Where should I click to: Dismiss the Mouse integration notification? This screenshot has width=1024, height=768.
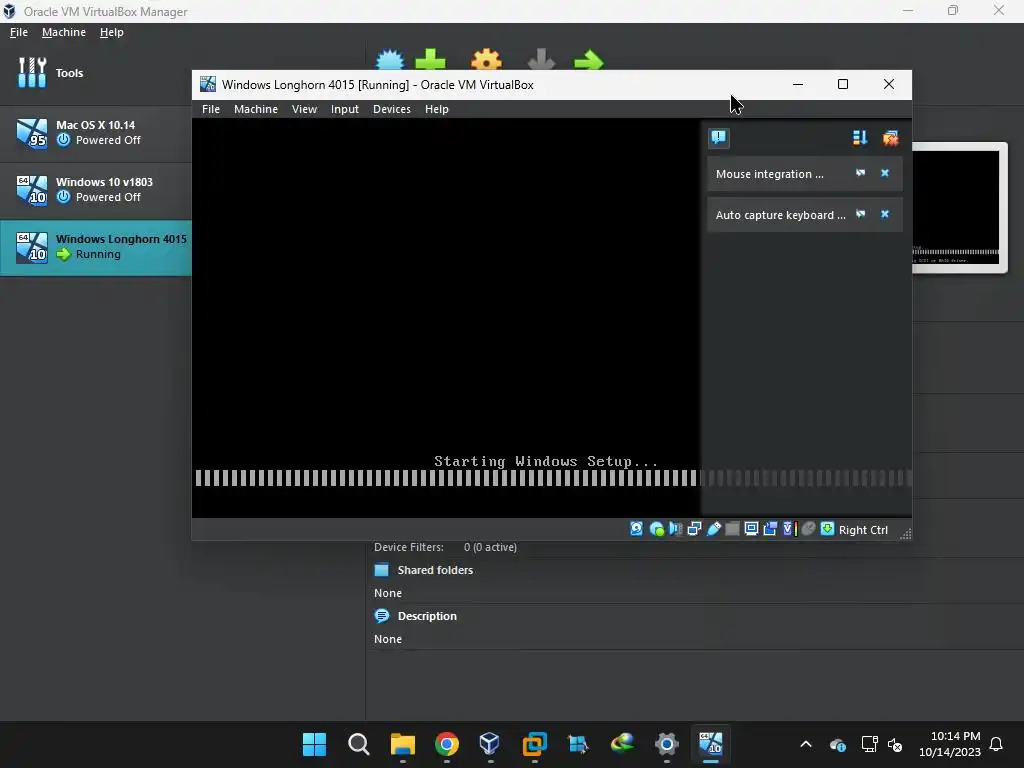[885, 173]
